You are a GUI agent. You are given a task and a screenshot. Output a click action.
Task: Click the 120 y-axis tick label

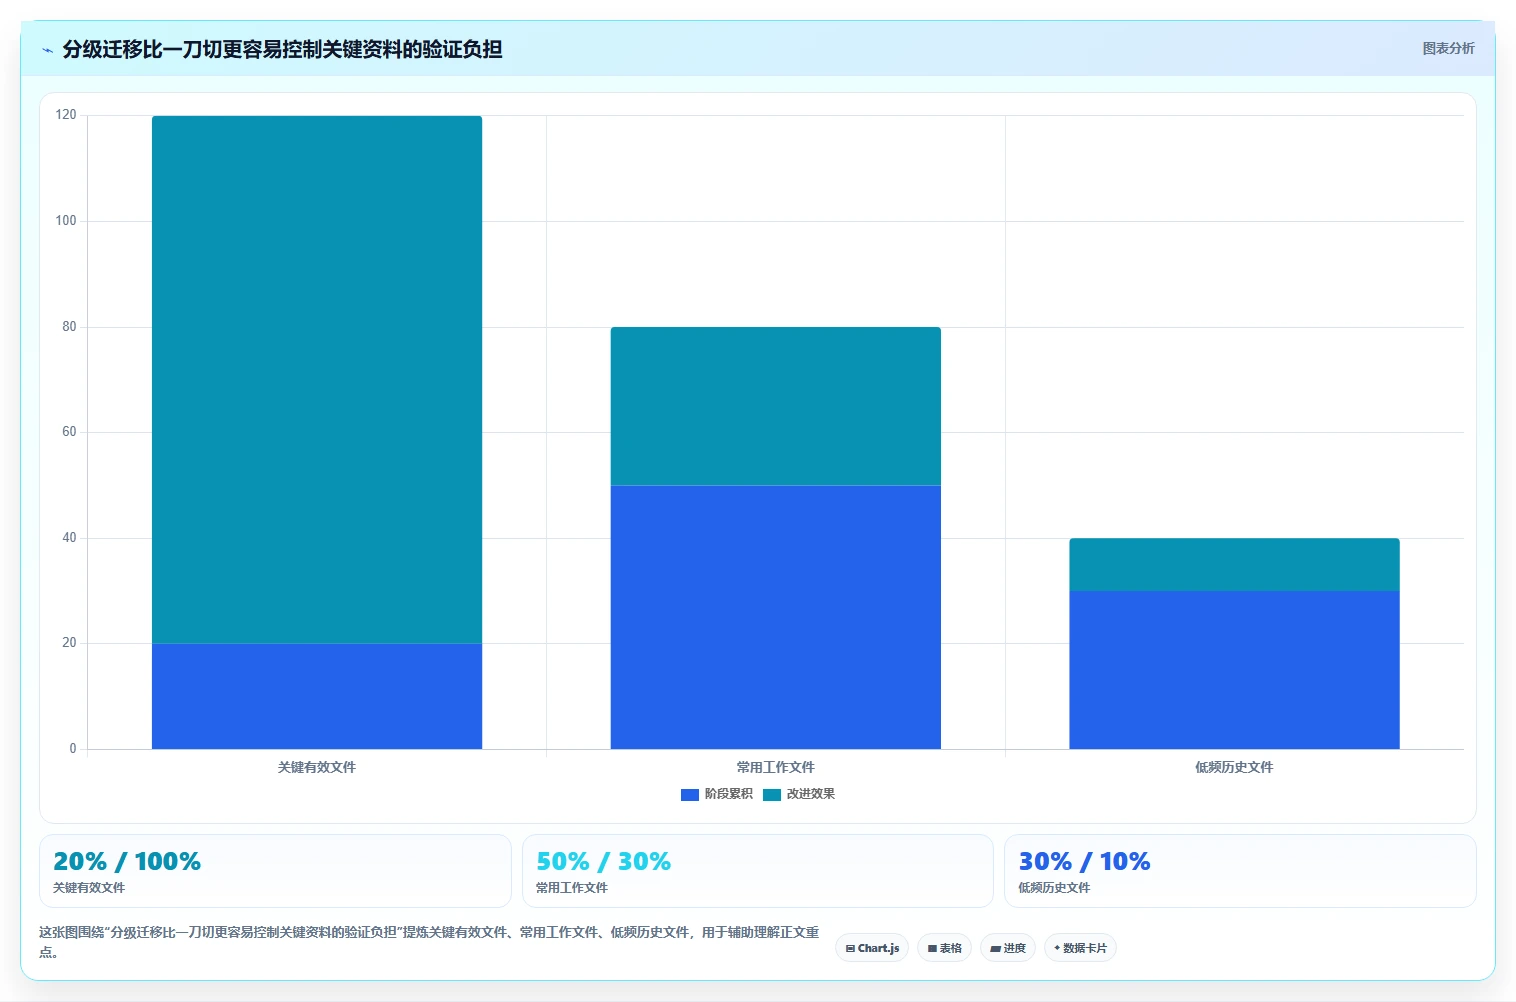(x=66, y=115)
